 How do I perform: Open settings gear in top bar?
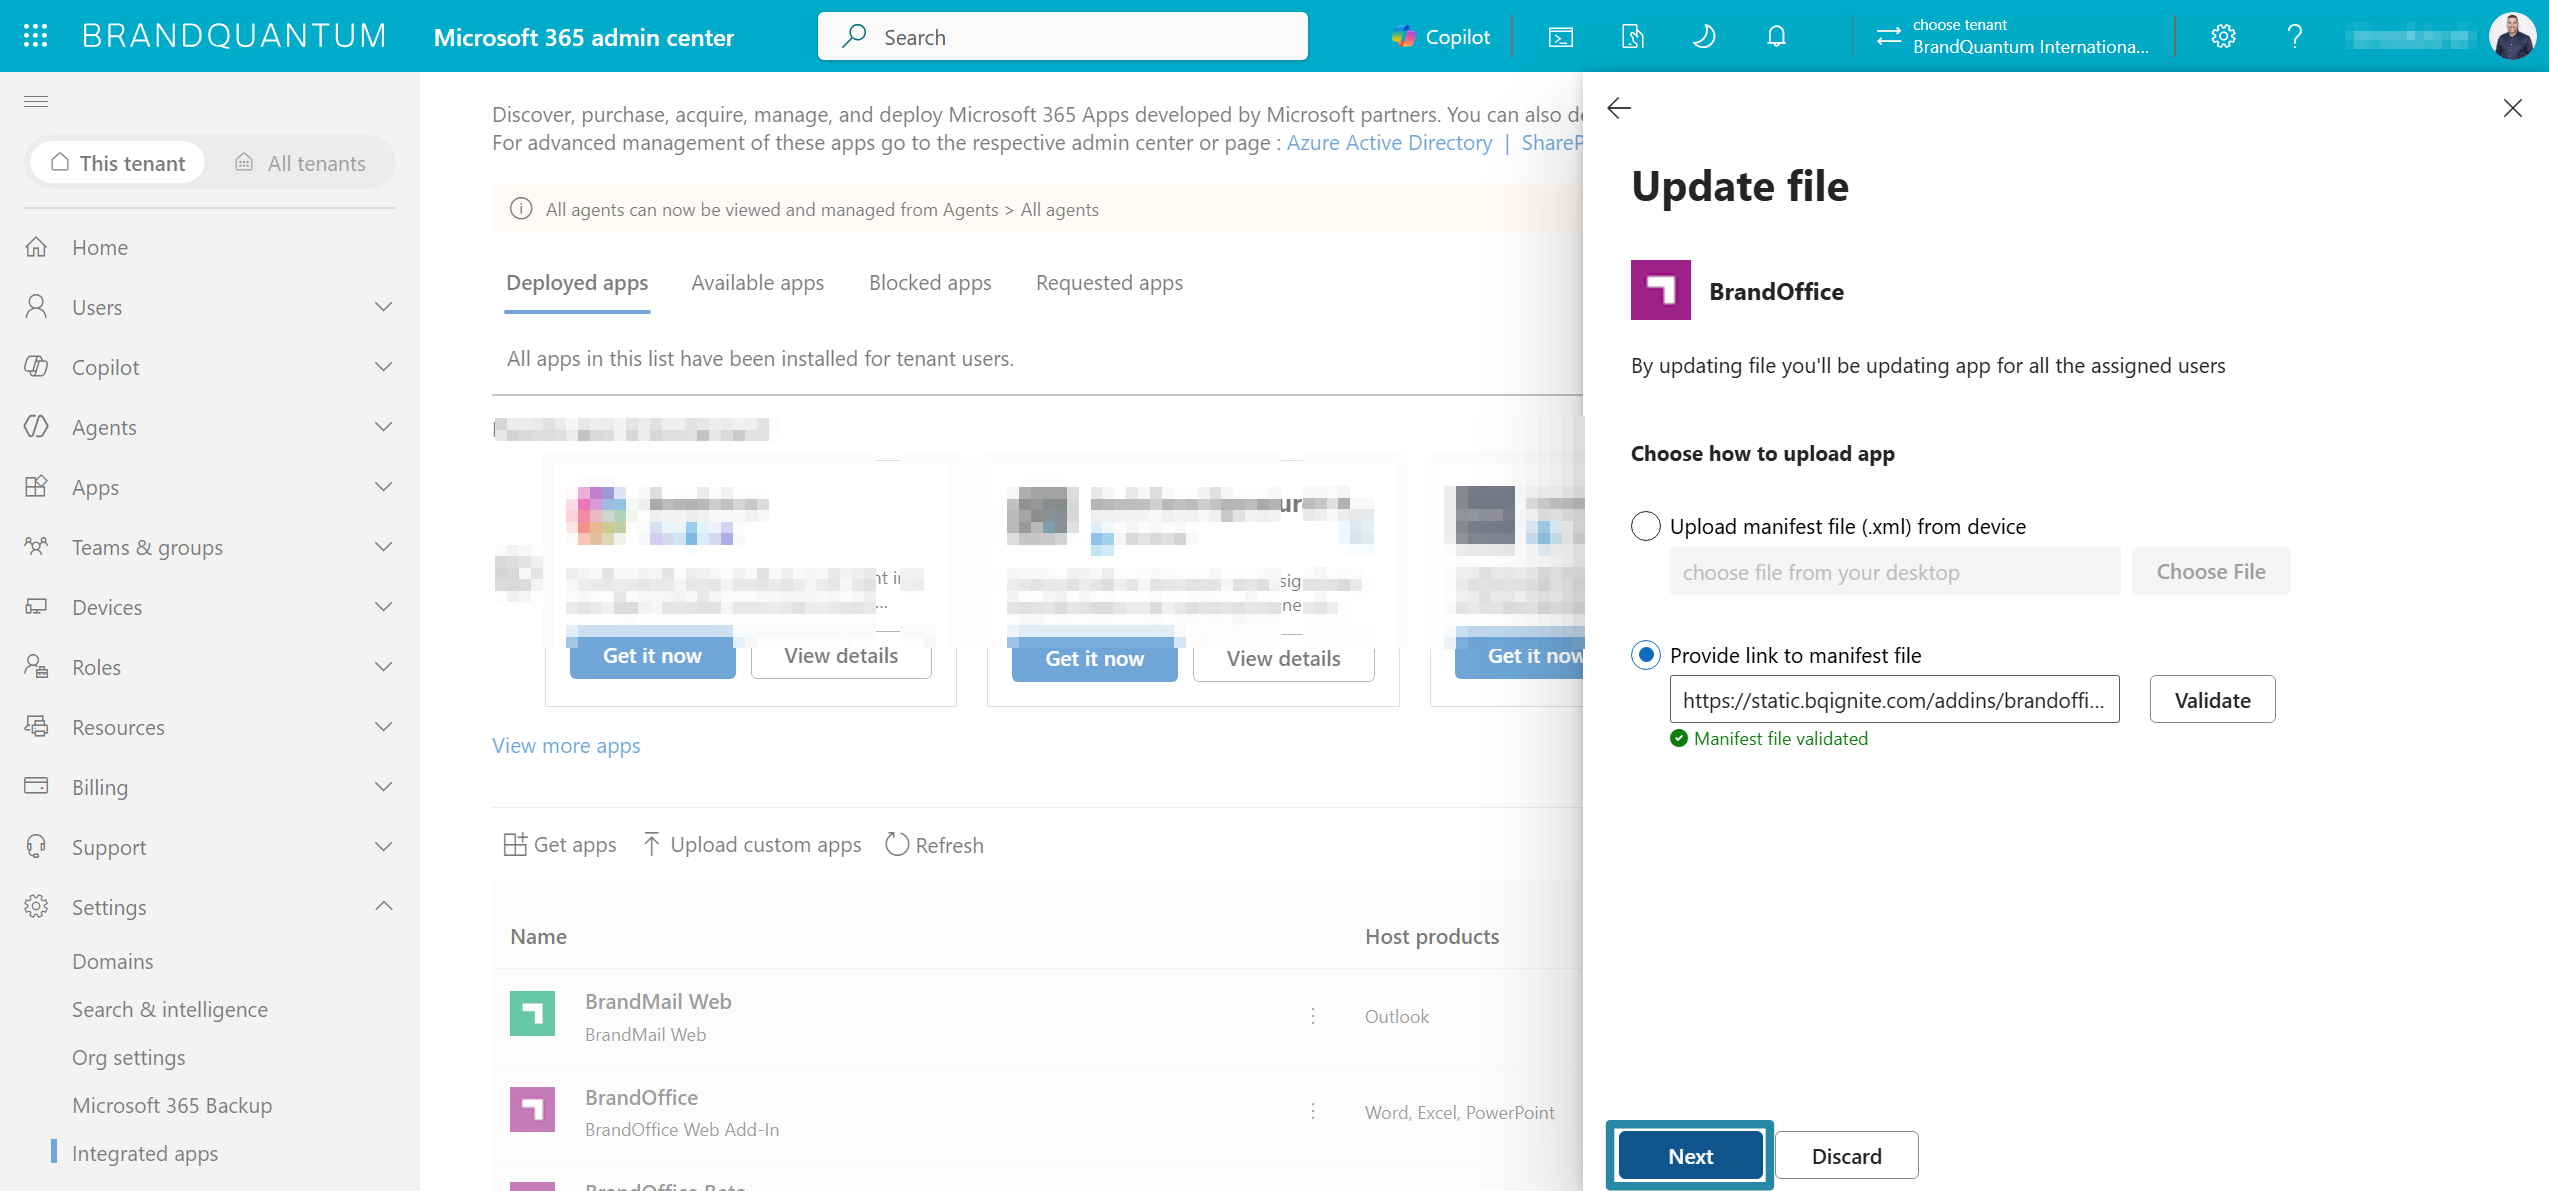[x=2223, y=37]
